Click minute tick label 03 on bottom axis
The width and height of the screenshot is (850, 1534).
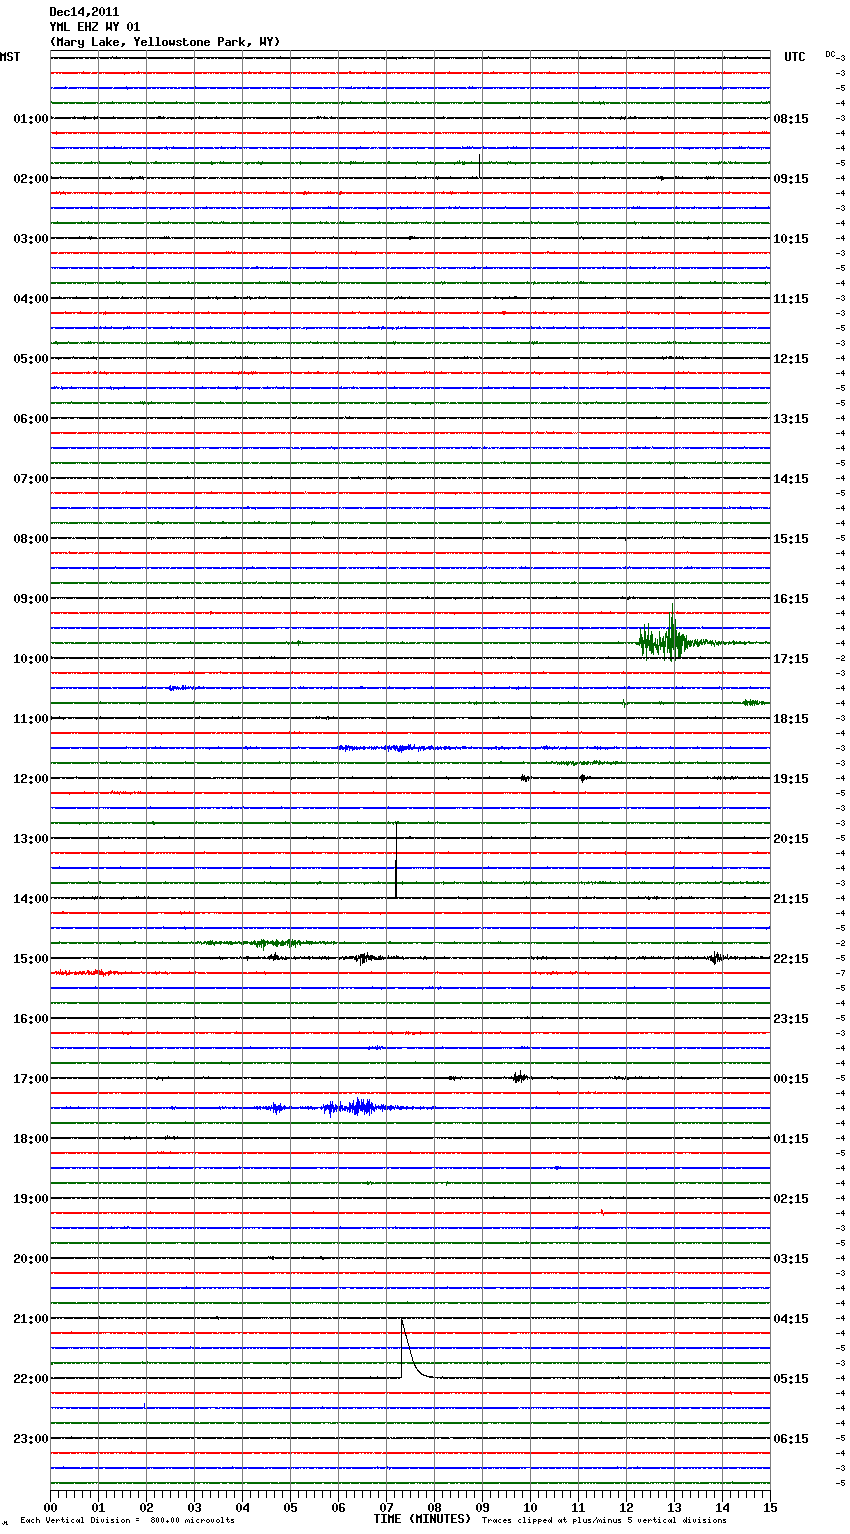coord(194,1508)
